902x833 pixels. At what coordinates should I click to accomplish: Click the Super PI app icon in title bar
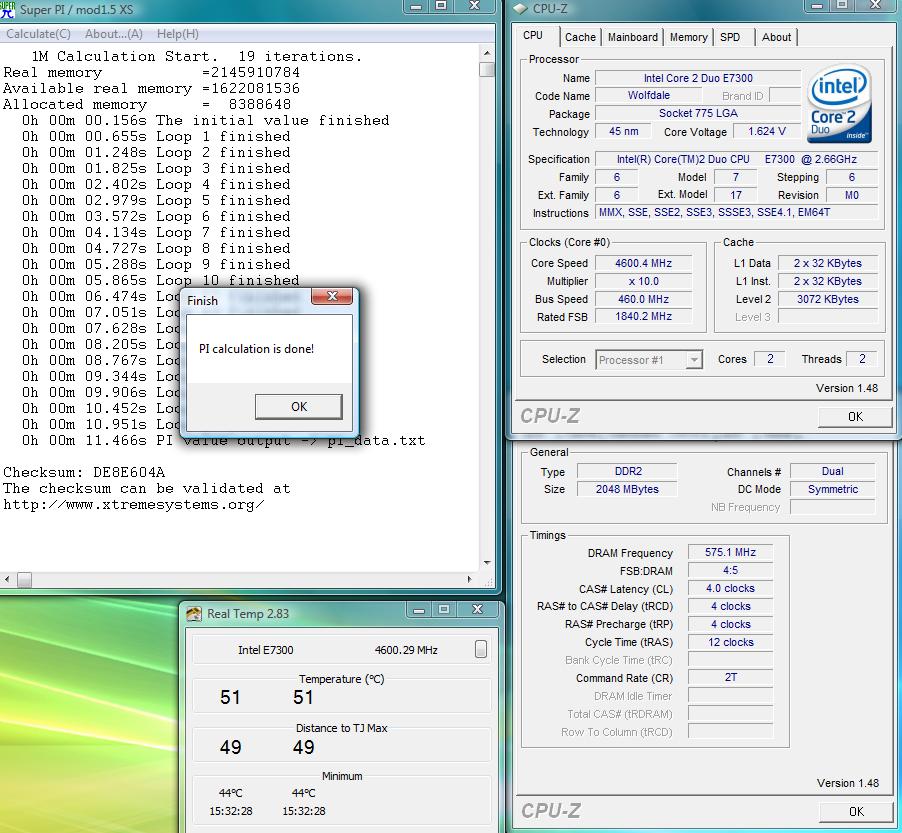point(7,9)
